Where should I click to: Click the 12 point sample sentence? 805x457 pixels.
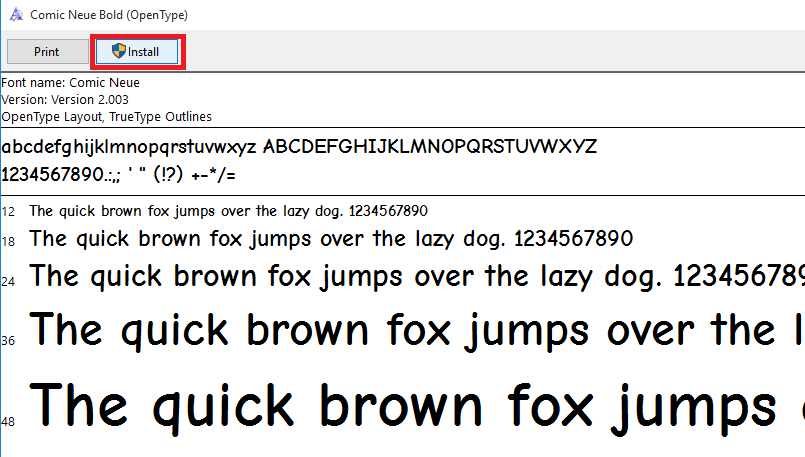[228, 211]
